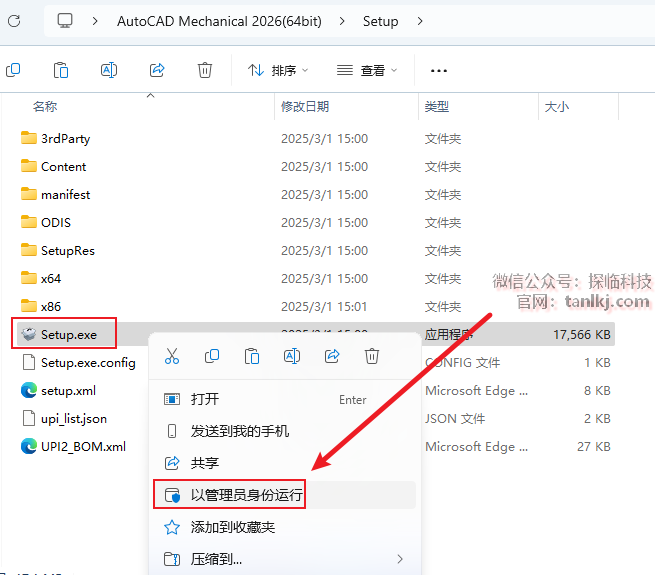Sort by the 大小 column header
This screenshot has width=655, height=575.
point(557,107)
